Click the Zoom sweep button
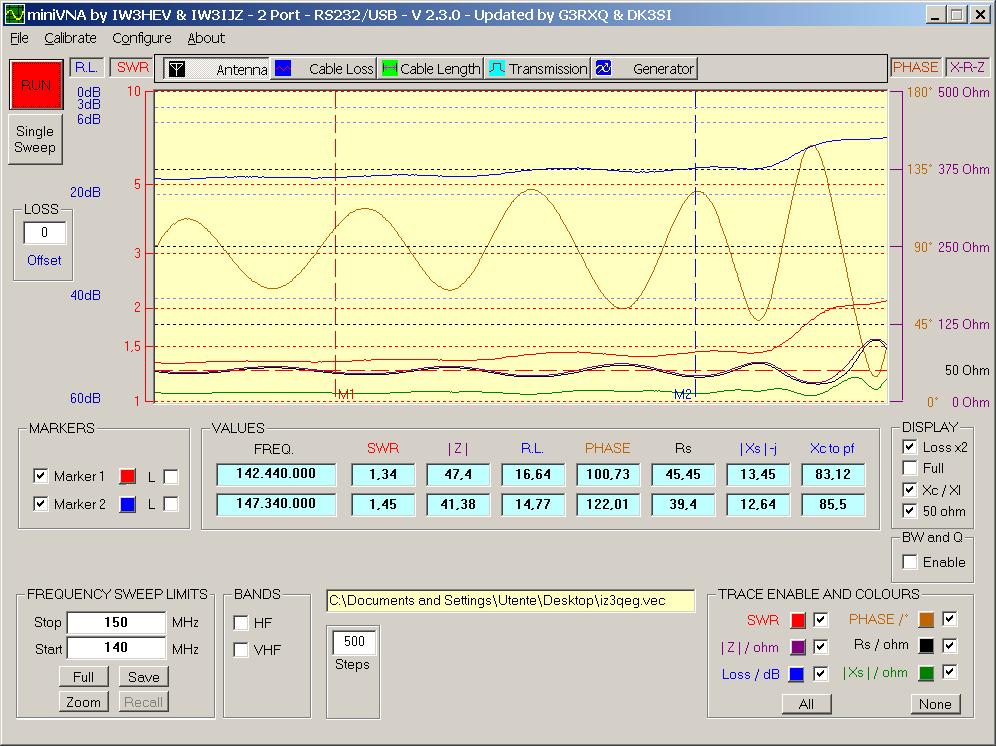The image size is (996, 746). click(x=83, y=702)
